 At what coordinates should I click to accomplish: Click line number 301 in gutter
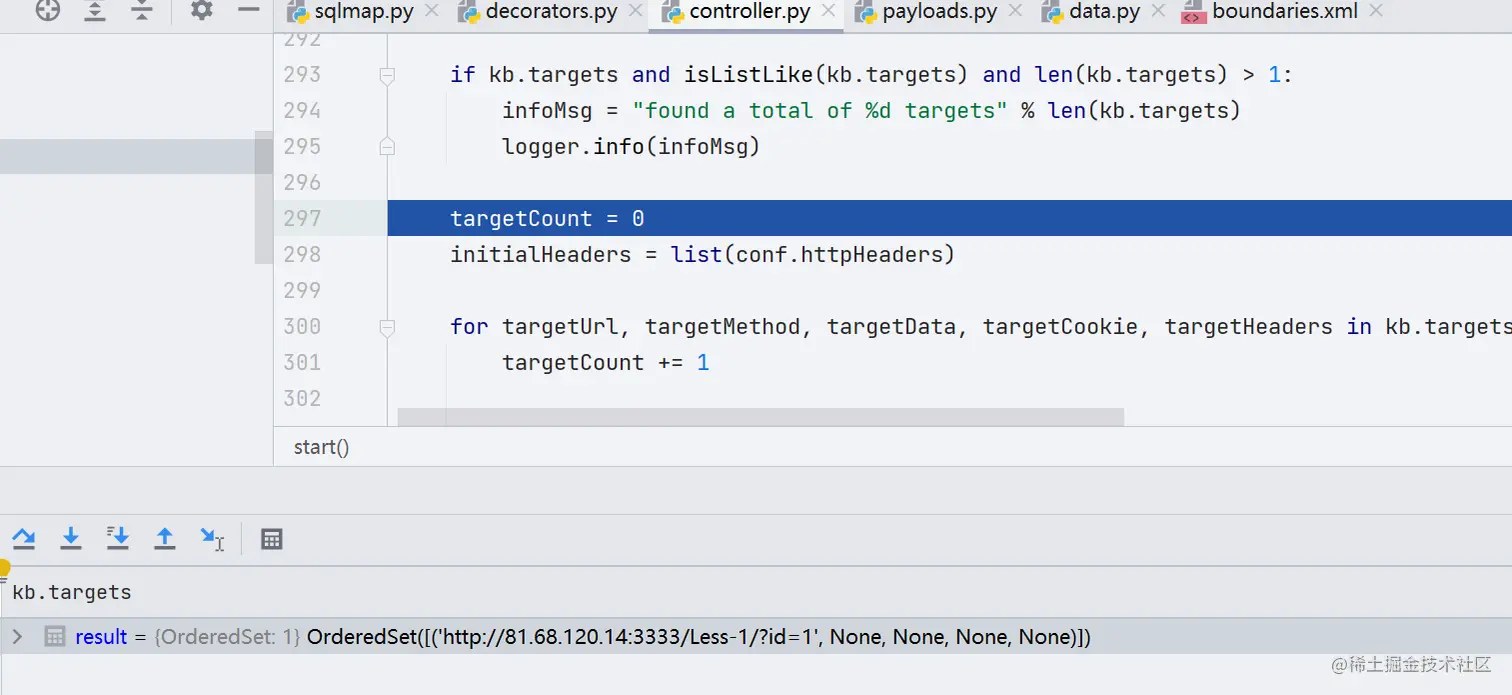(302, 362)
